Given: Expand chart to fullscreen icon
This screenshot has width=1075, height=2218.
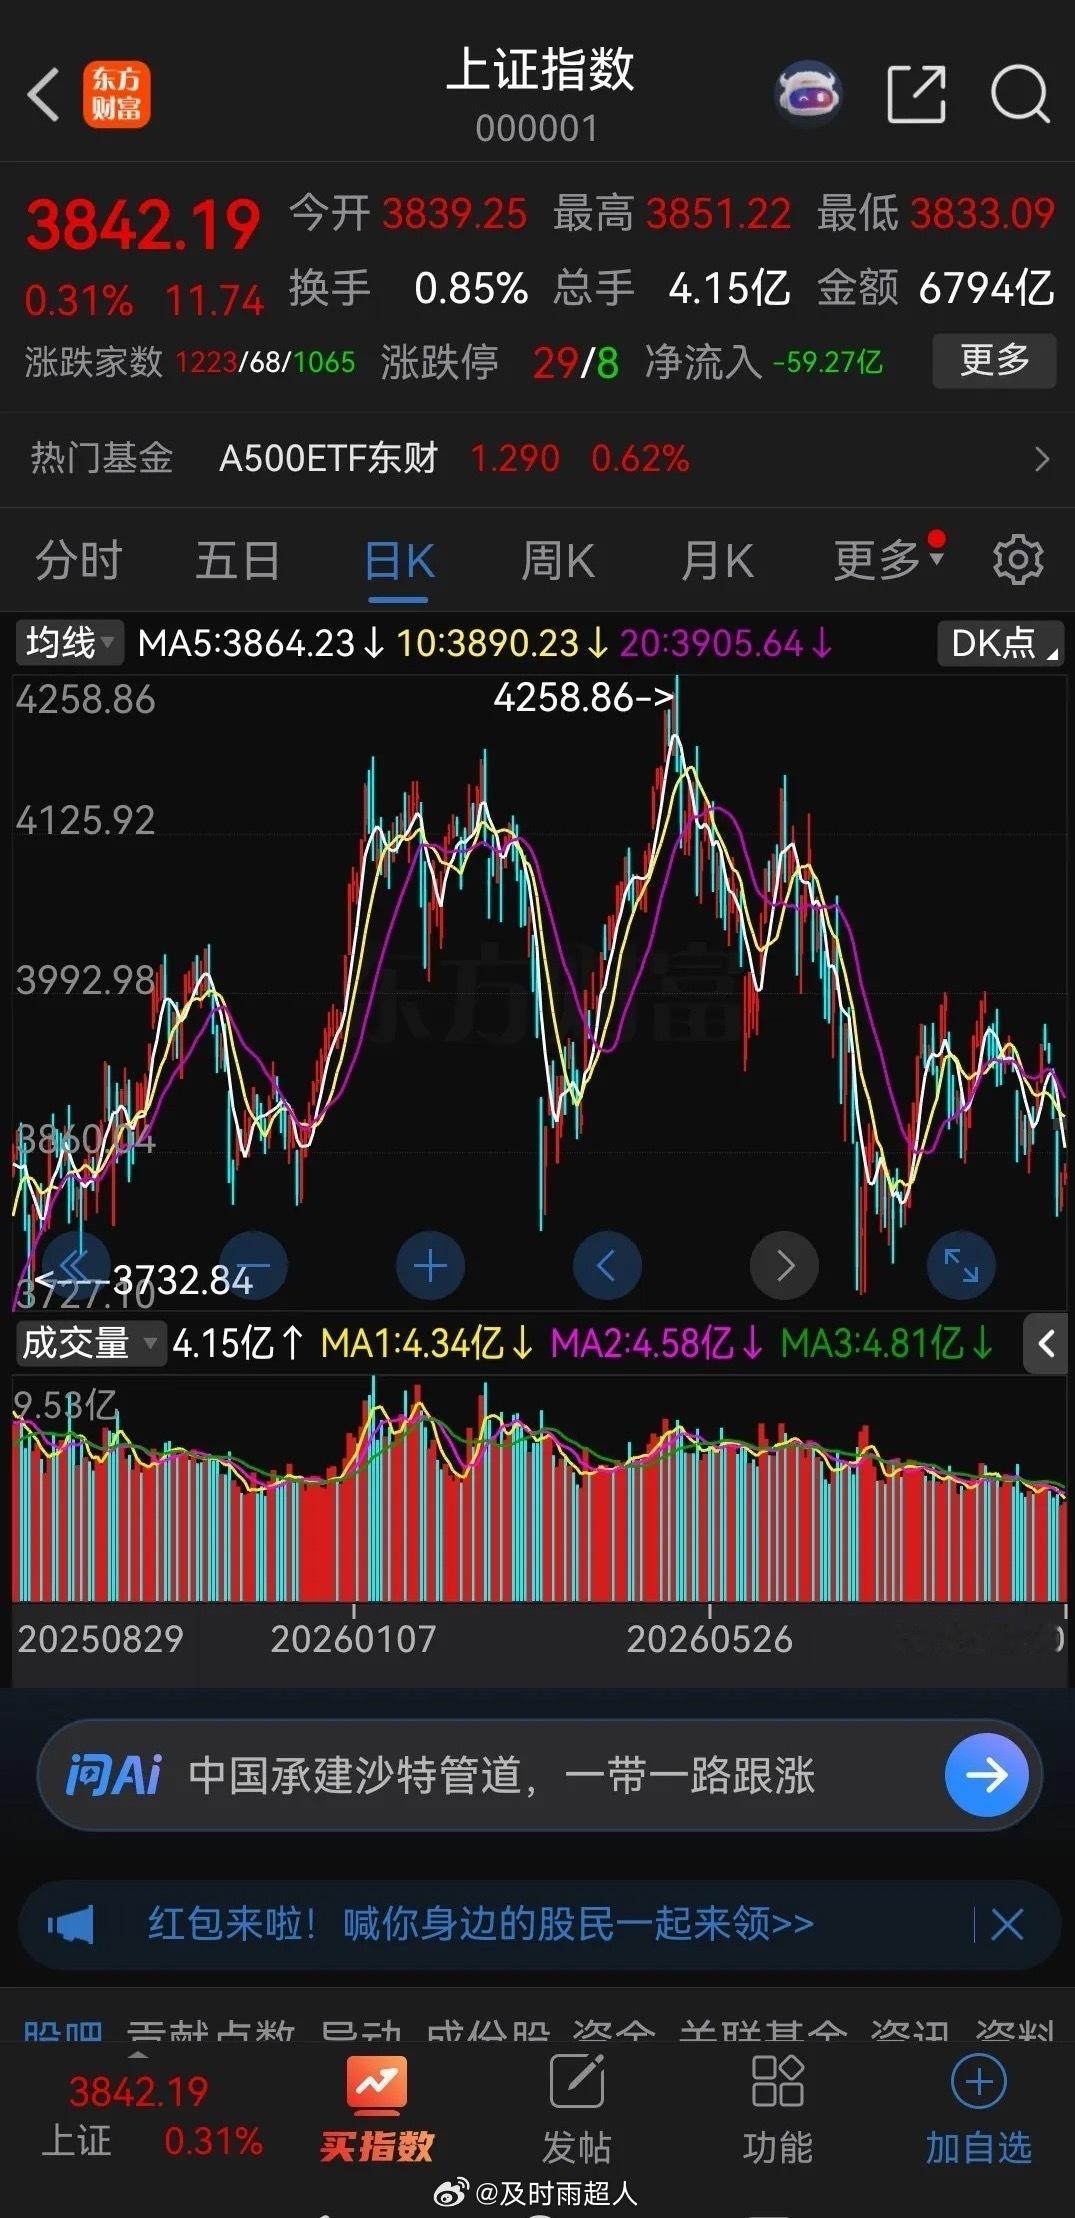Looking at the screenshot, I should tap(961, 1266).
